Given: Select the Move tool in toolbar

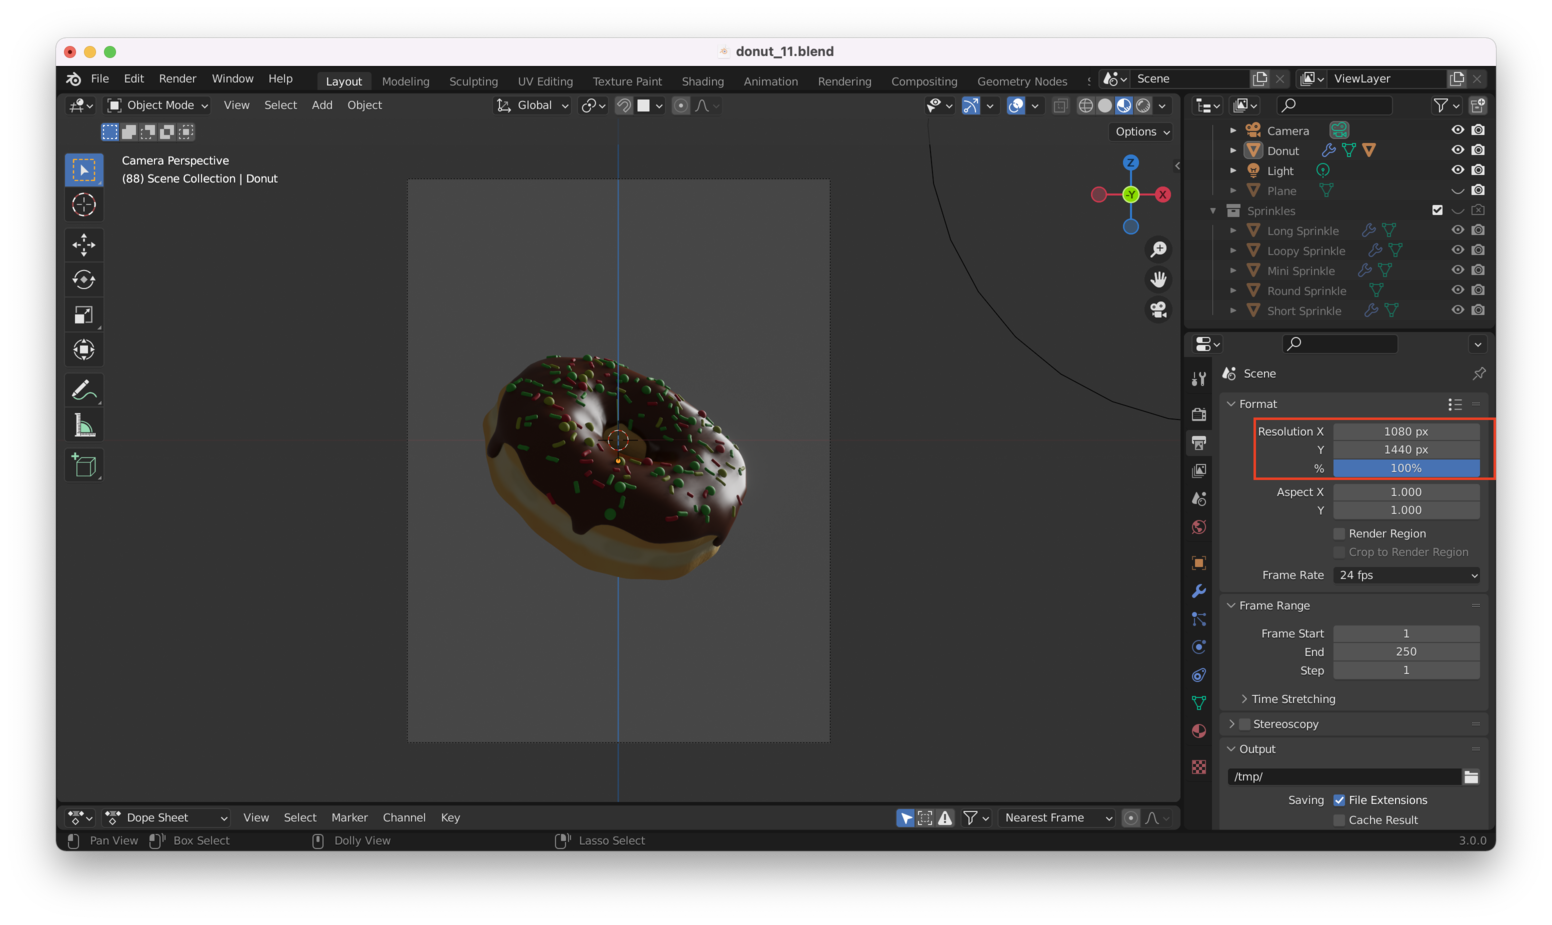Looking at the screenshot, I should [84, 245].
